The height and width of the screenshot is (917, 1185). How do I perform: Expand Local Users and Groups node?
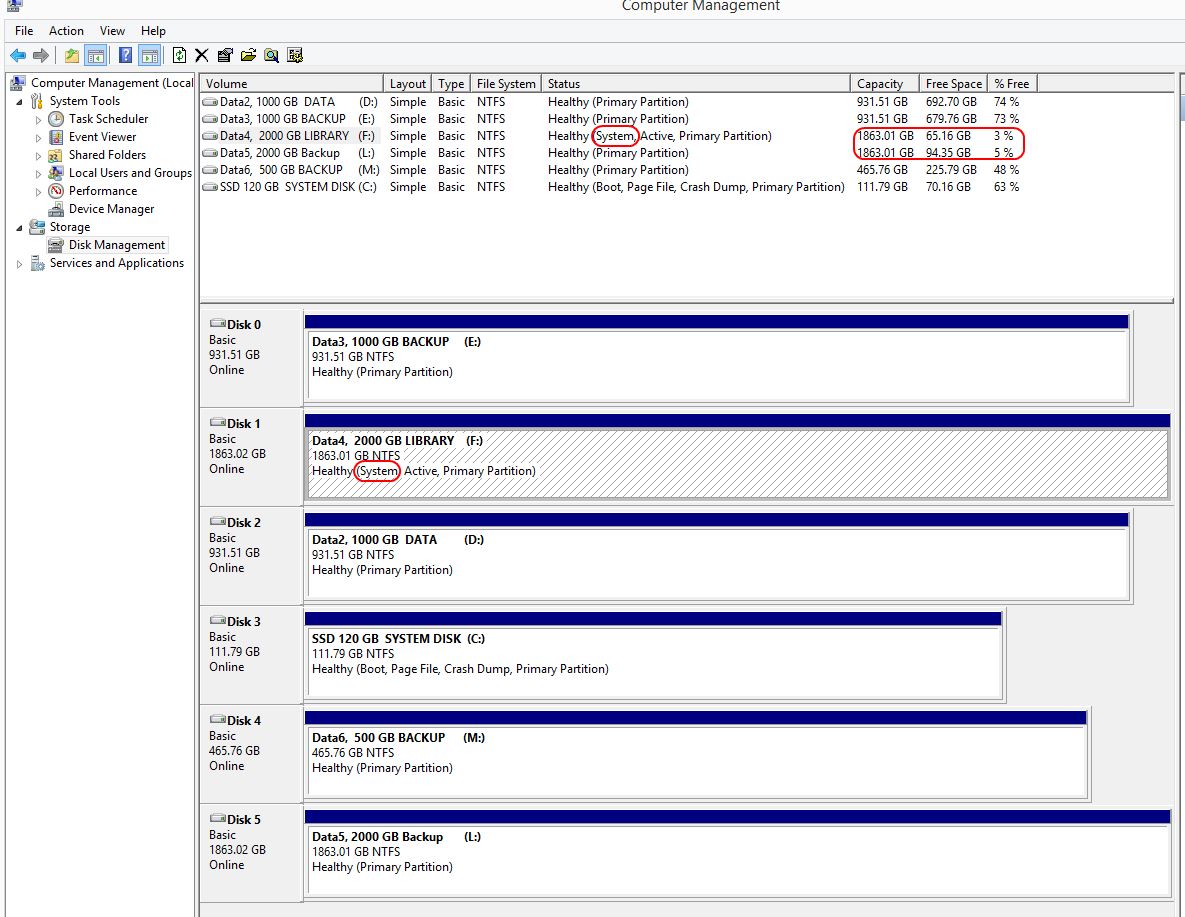tap(38, 174)
